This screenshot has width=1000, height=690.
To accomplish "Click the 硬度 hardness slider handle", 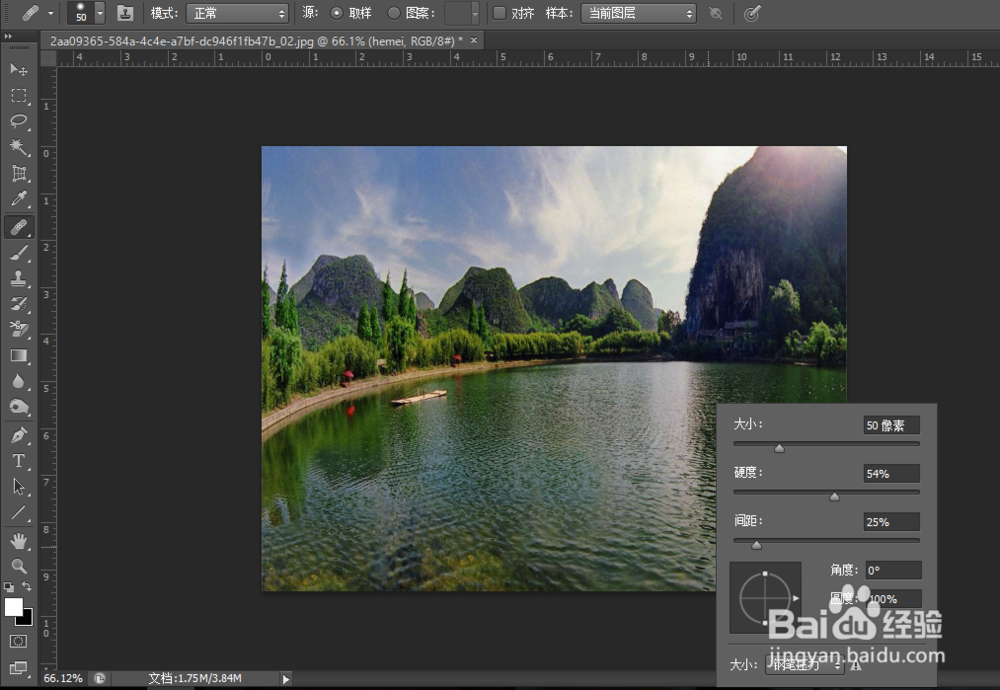I will point(834,497).
